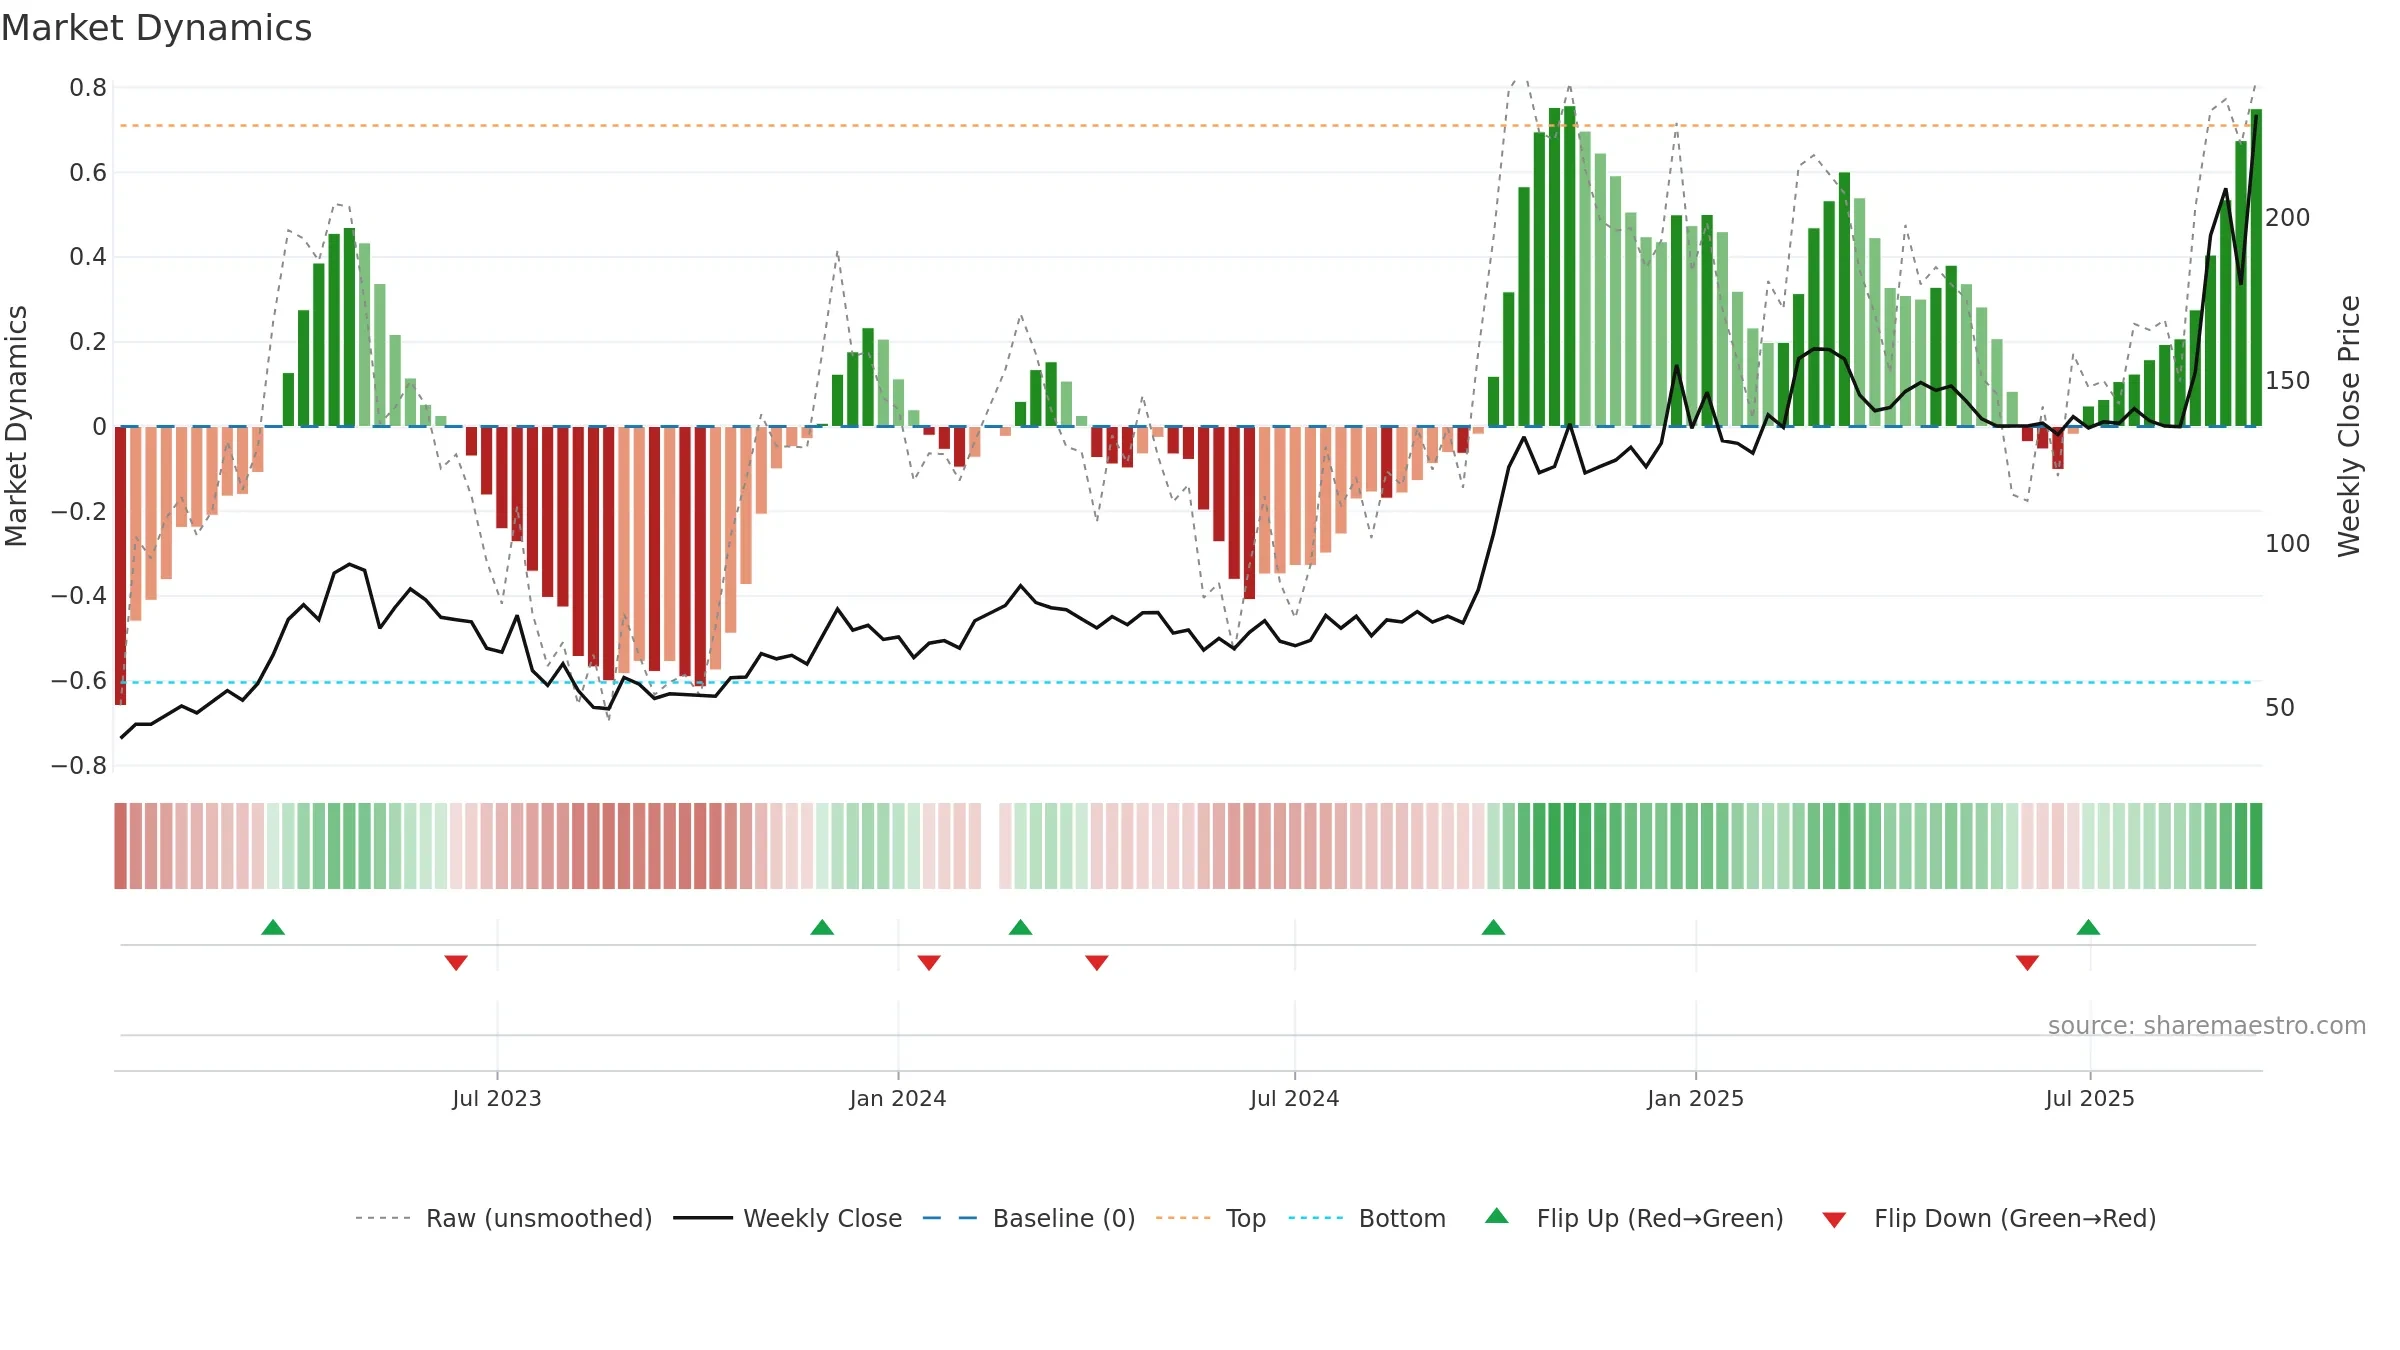2400x1350 pixels.
Task: Click the 0.4 left axis tick label
Action: 88,257
